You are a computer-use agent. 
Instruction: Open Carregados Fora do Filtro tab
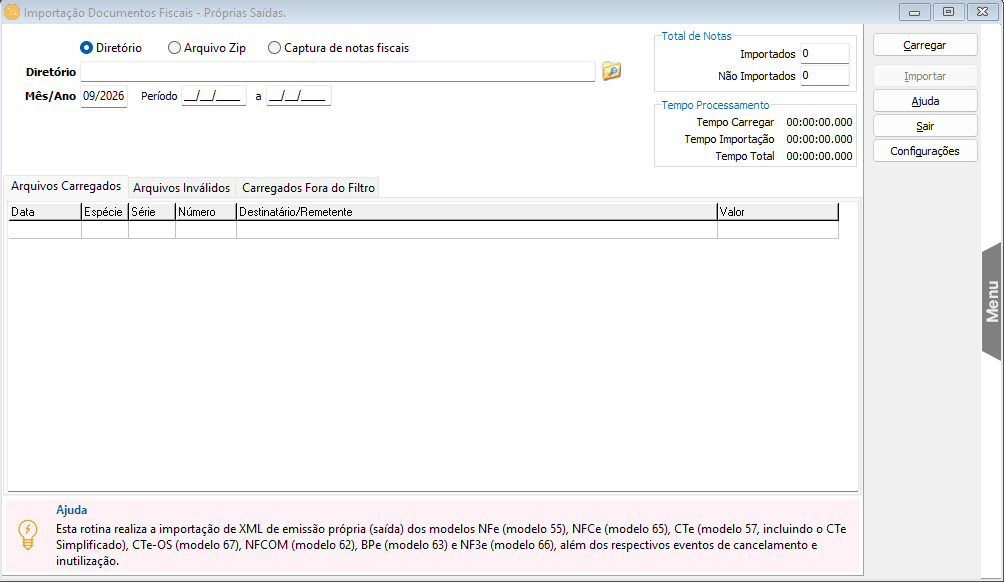pos(308,188)
